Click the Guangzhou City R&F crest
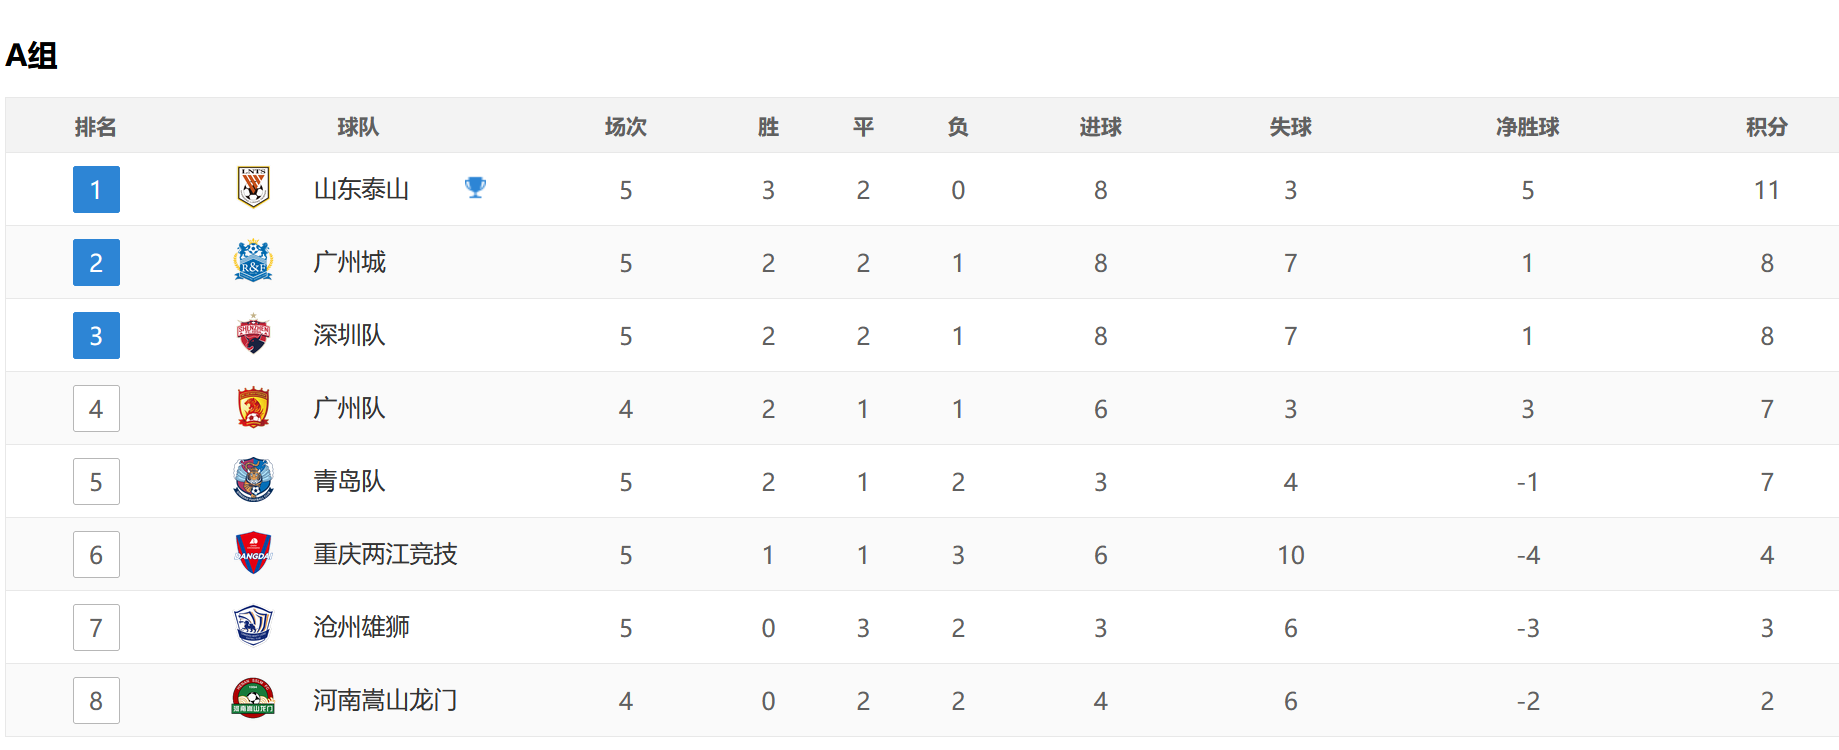 [253, 261]
